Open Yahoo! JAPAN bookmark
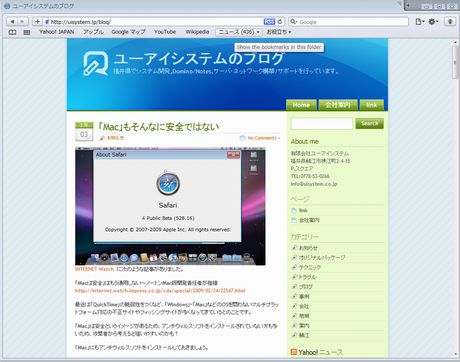 [57, 32]
